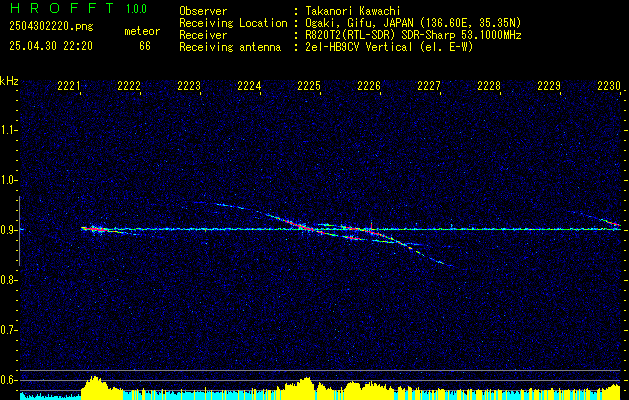
Task: Click the 2223 time marker
Action: click(x=189, y=86)
